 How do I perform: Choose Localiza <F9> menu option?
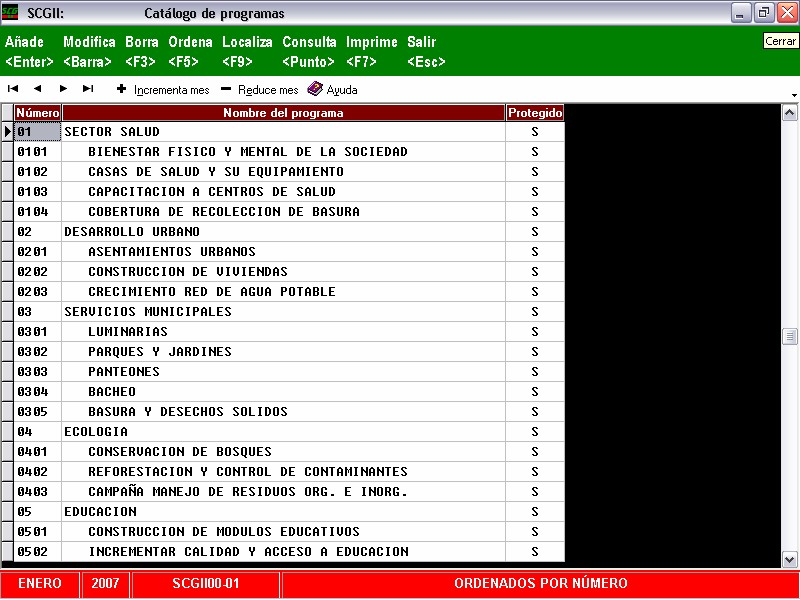(x=247, y=52)
